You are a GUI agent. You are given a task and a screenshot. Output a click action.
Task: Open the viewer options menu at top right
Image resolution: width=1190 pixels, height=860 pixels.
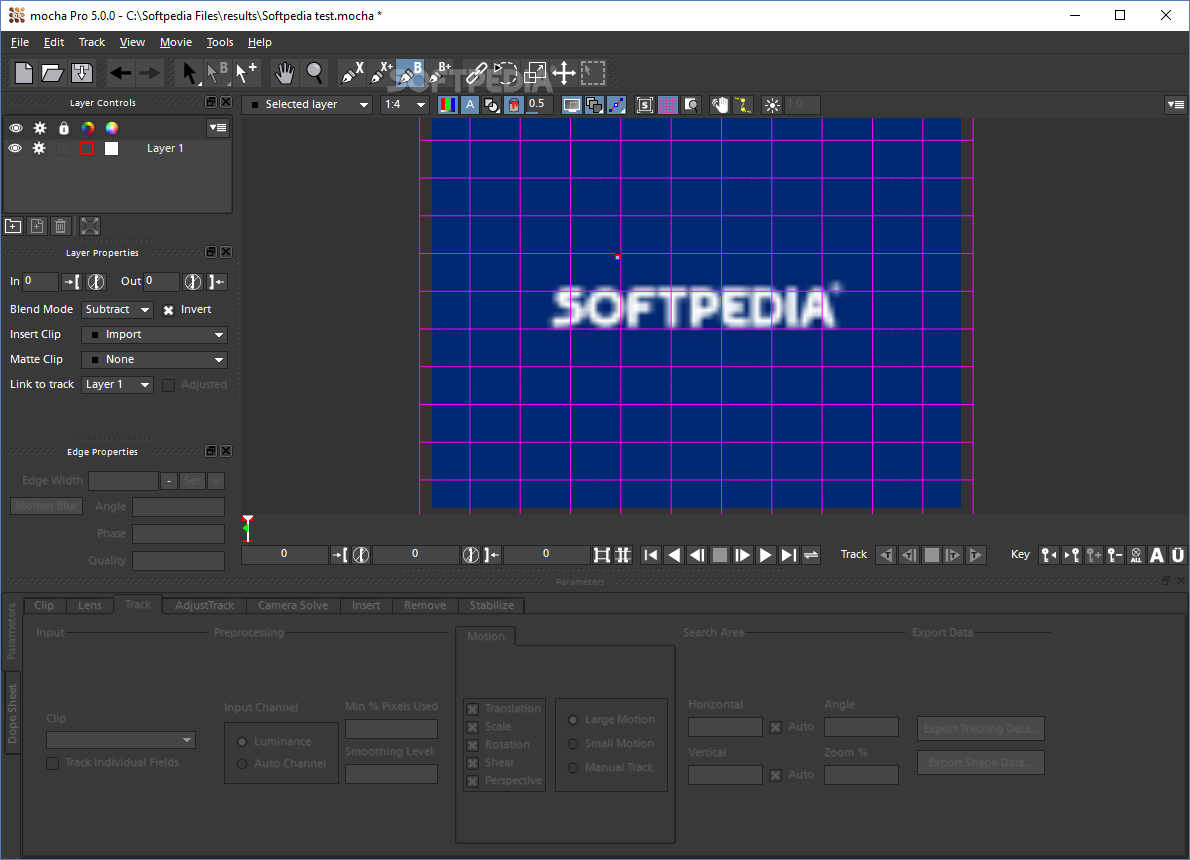coord(1176,105)
